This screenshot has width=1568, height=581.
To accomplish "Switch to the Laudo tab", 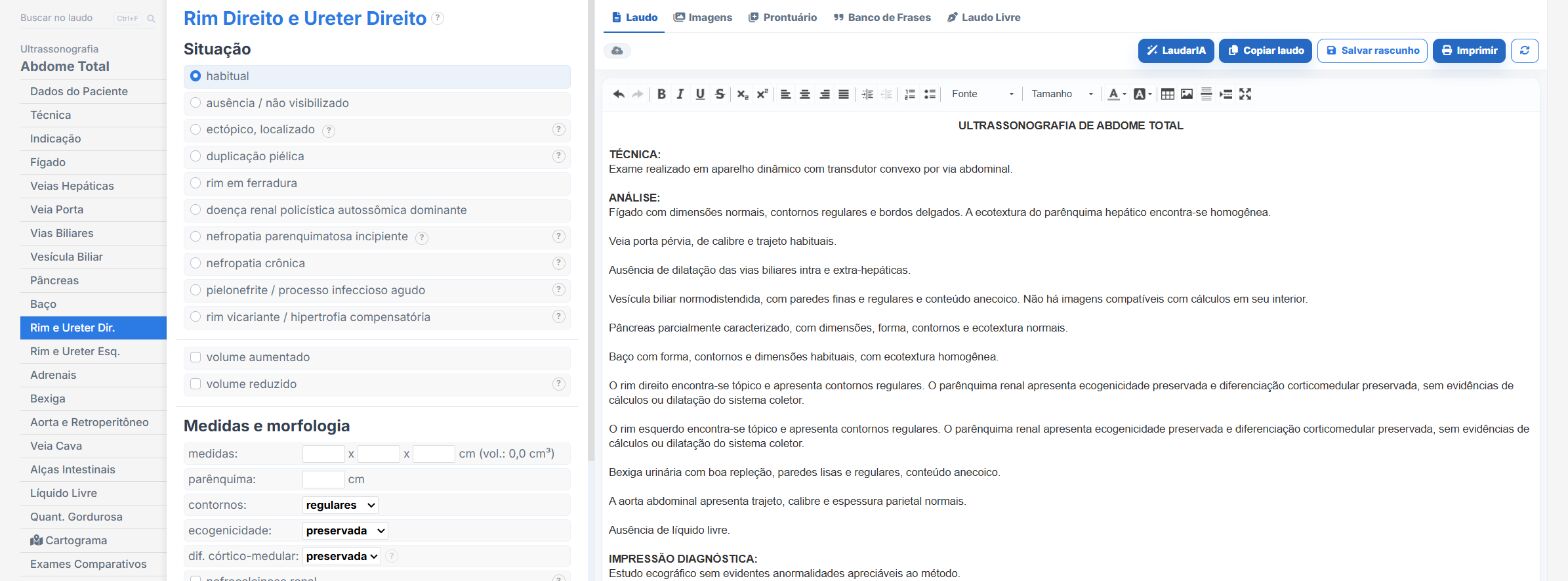I will 634,17.
